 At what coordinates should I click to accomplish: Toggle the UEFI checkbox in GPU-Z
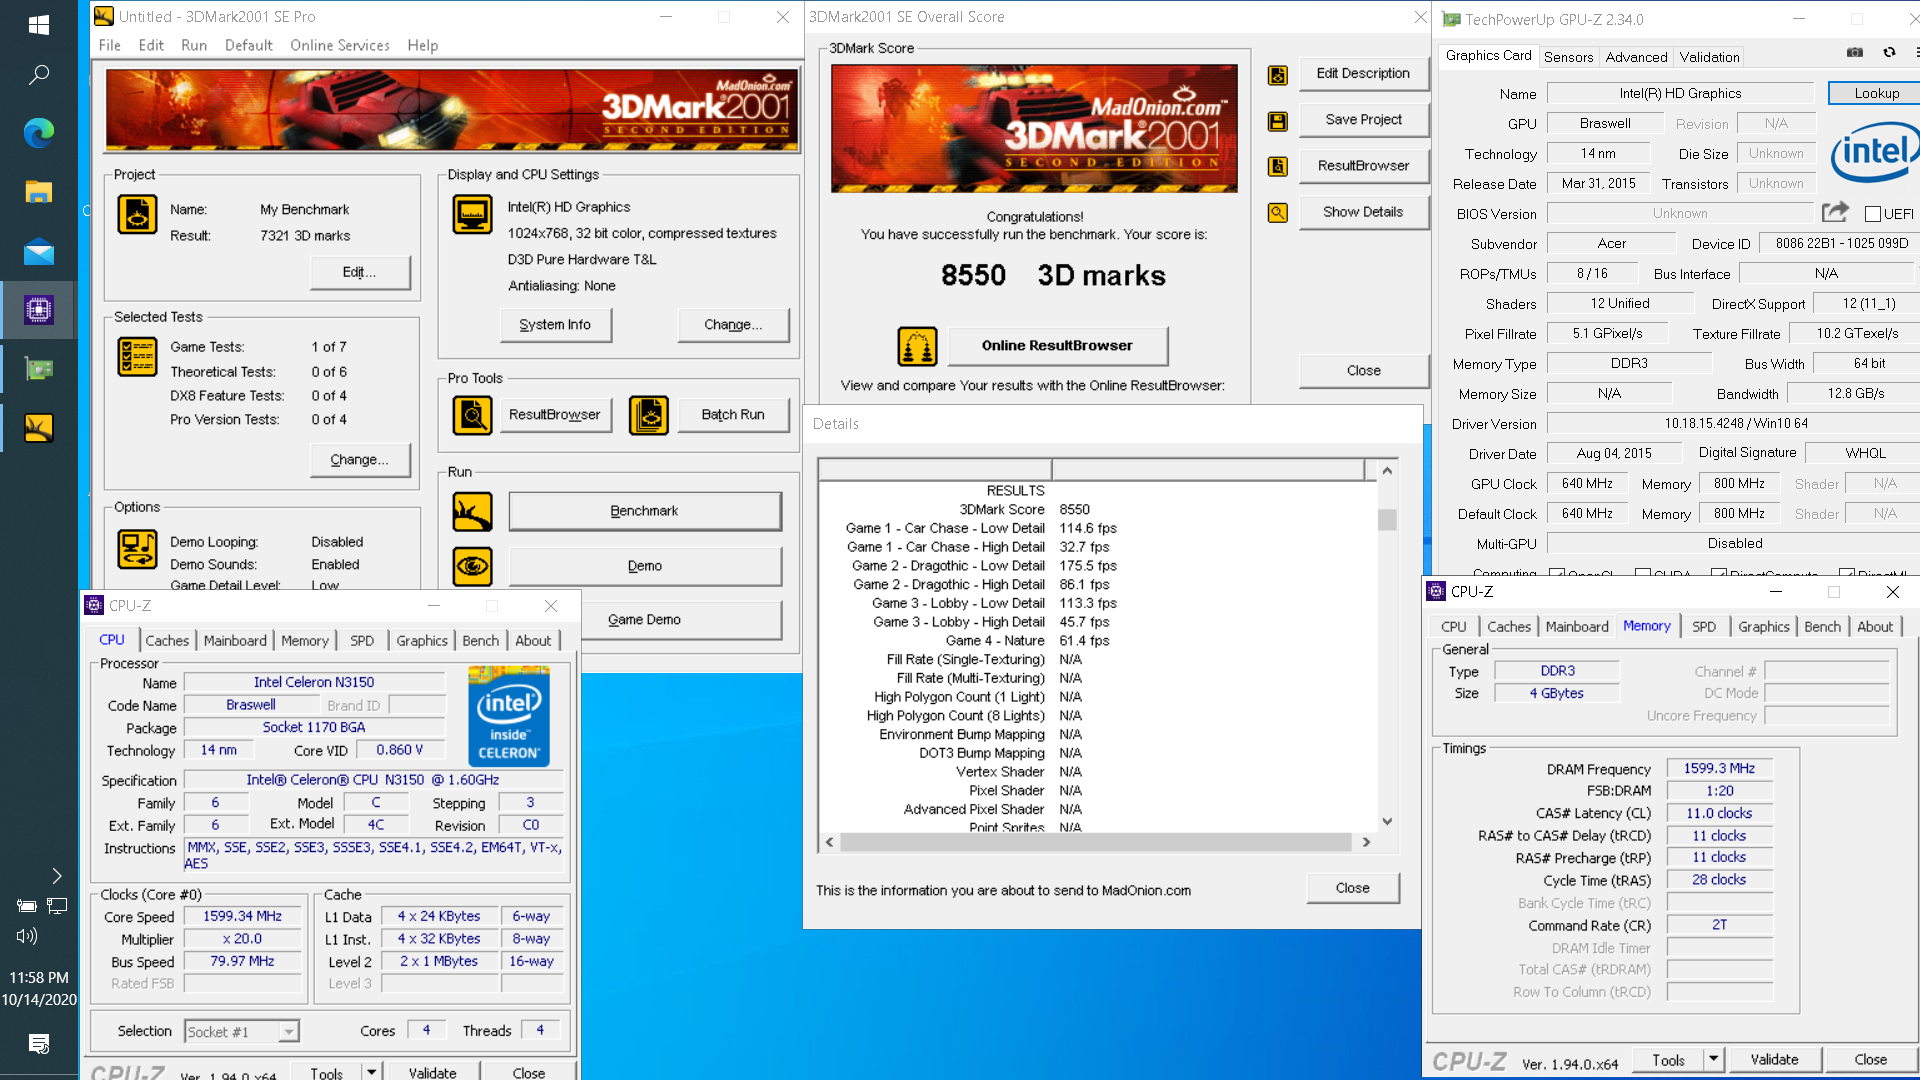tap(1872, 214)
